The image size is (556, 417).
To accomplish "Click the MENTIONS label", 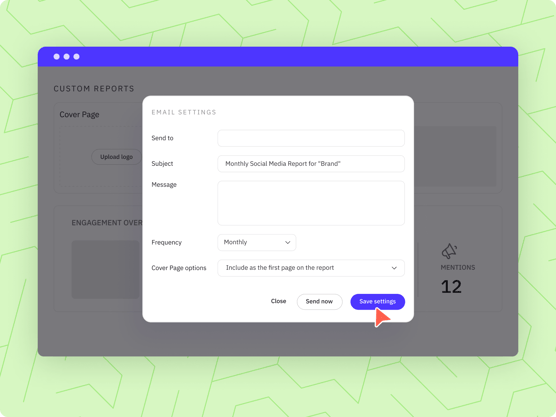I will click(458, 268).
